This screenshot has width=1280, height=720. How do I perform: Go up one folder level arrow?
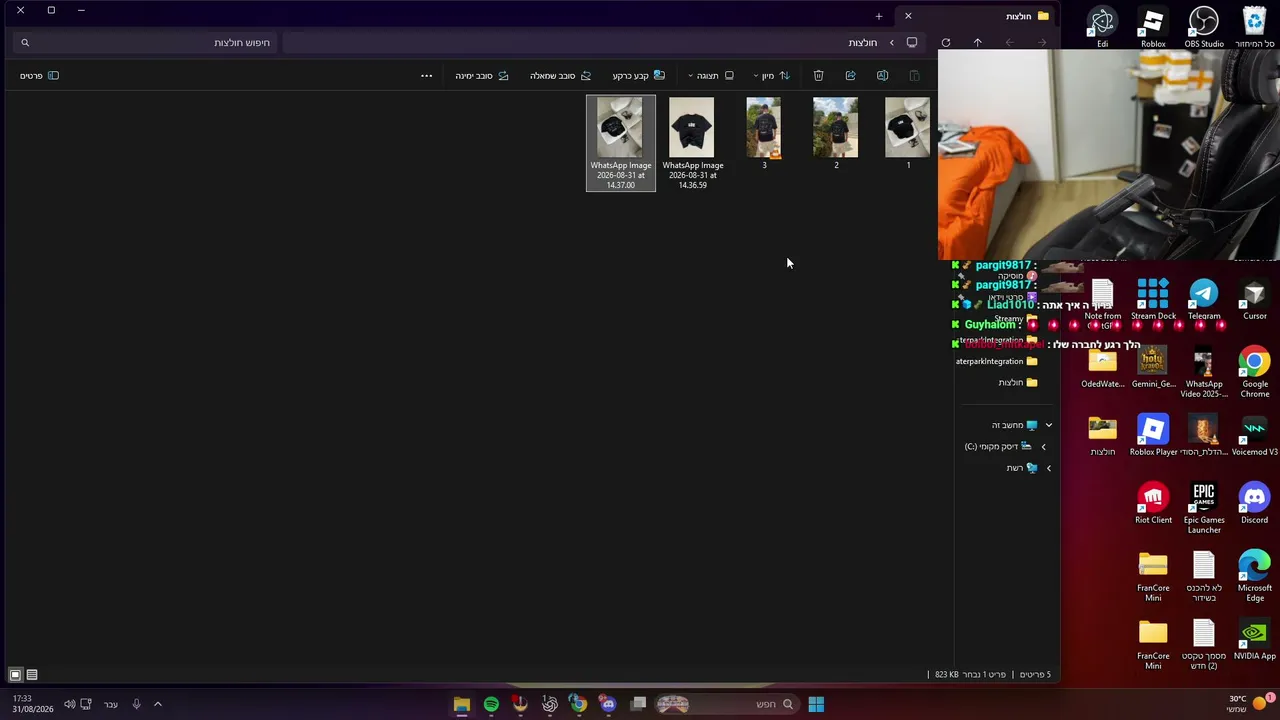click(x=977, y=43)
